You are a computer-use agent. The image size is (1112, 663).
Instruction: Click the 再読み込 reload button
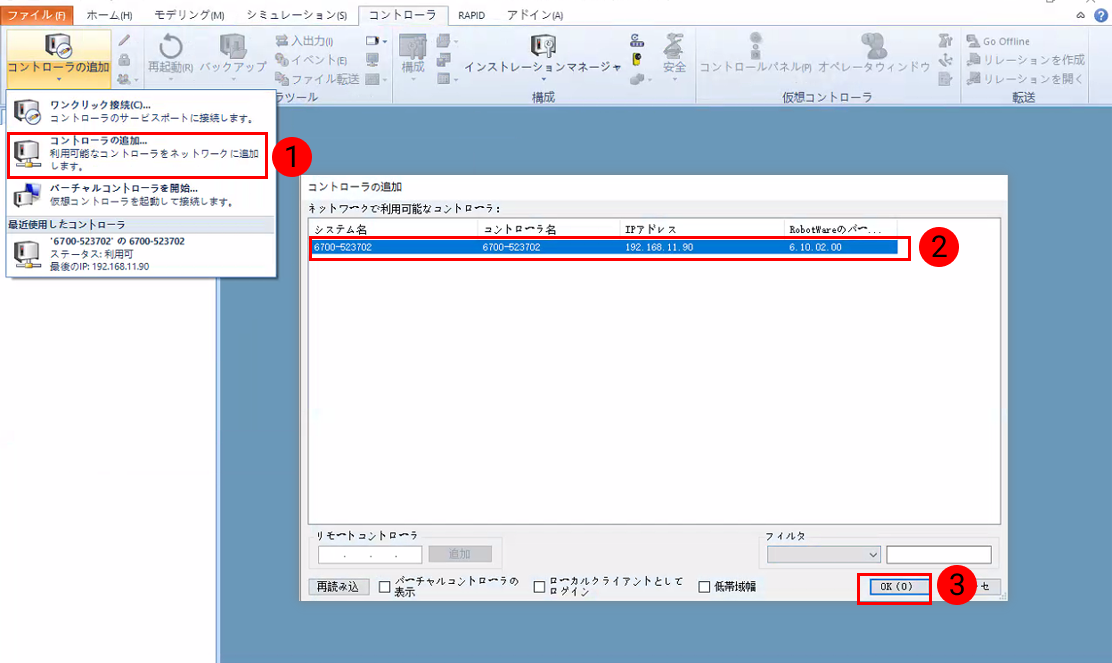338,586
